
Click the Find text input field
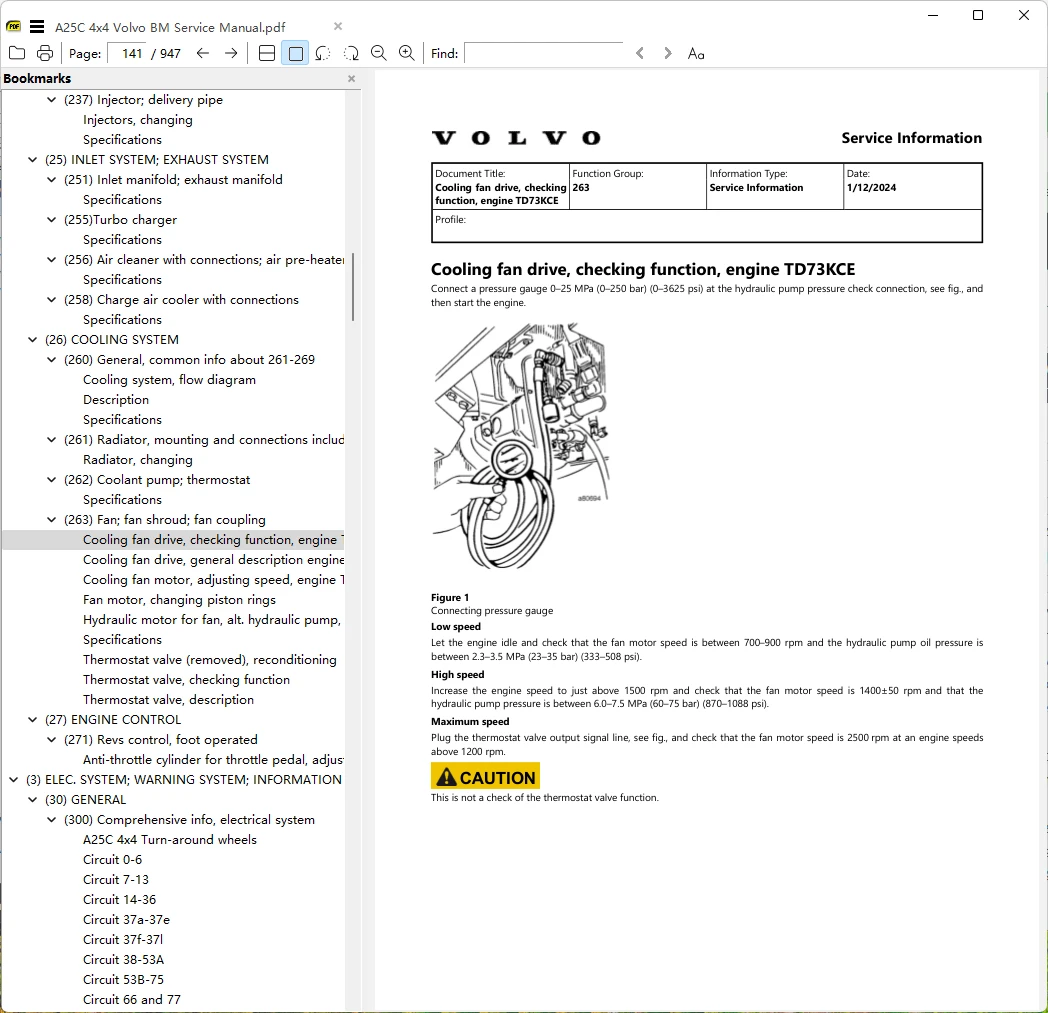pyautogui.click(x=544, y=53)
